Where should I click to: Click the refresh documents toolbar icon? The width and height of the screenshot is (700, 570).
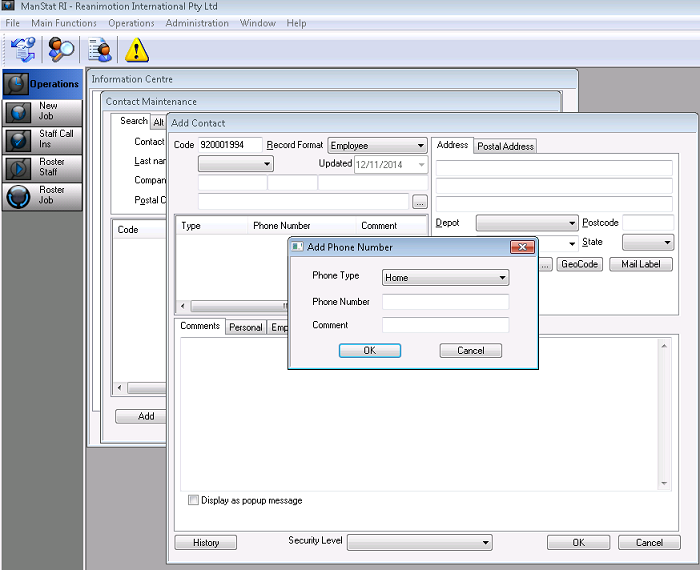(22, 49)
